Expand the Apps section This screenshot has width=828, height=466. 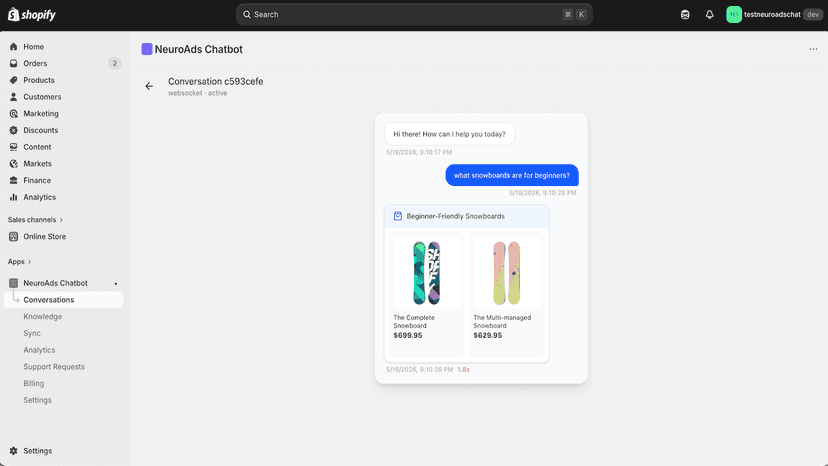[19, 262]
